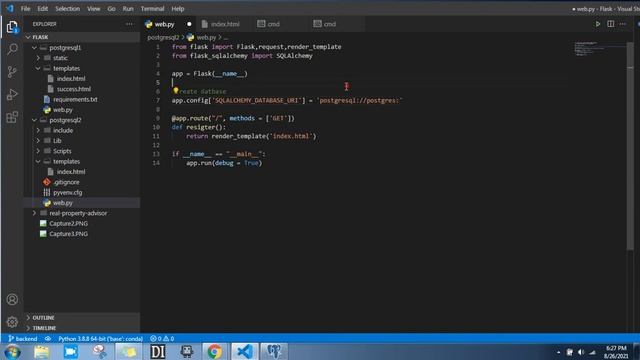Image resolution: width=640 pixels, height=360 pixels.
Task: Open the Selection menu
Action: [x=67, y=9]
